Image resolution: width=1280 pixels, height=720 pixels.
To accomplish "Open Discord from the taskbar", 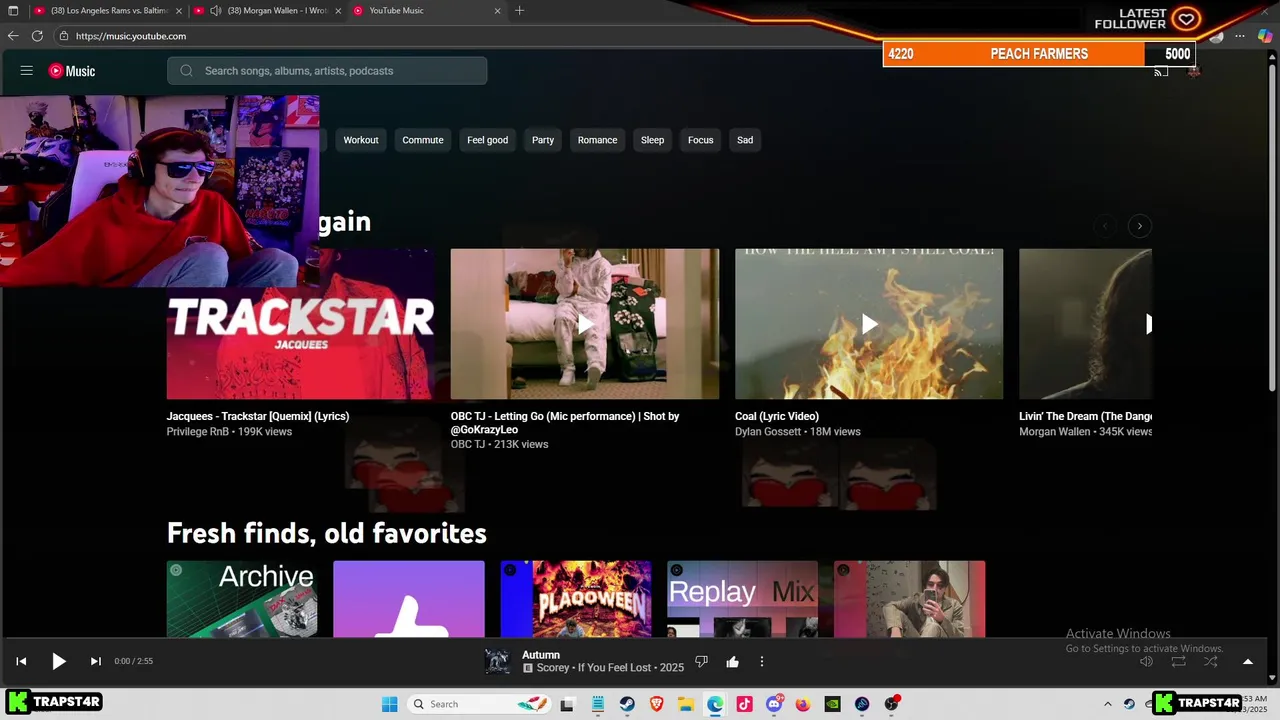I will (x=773, y=704).
